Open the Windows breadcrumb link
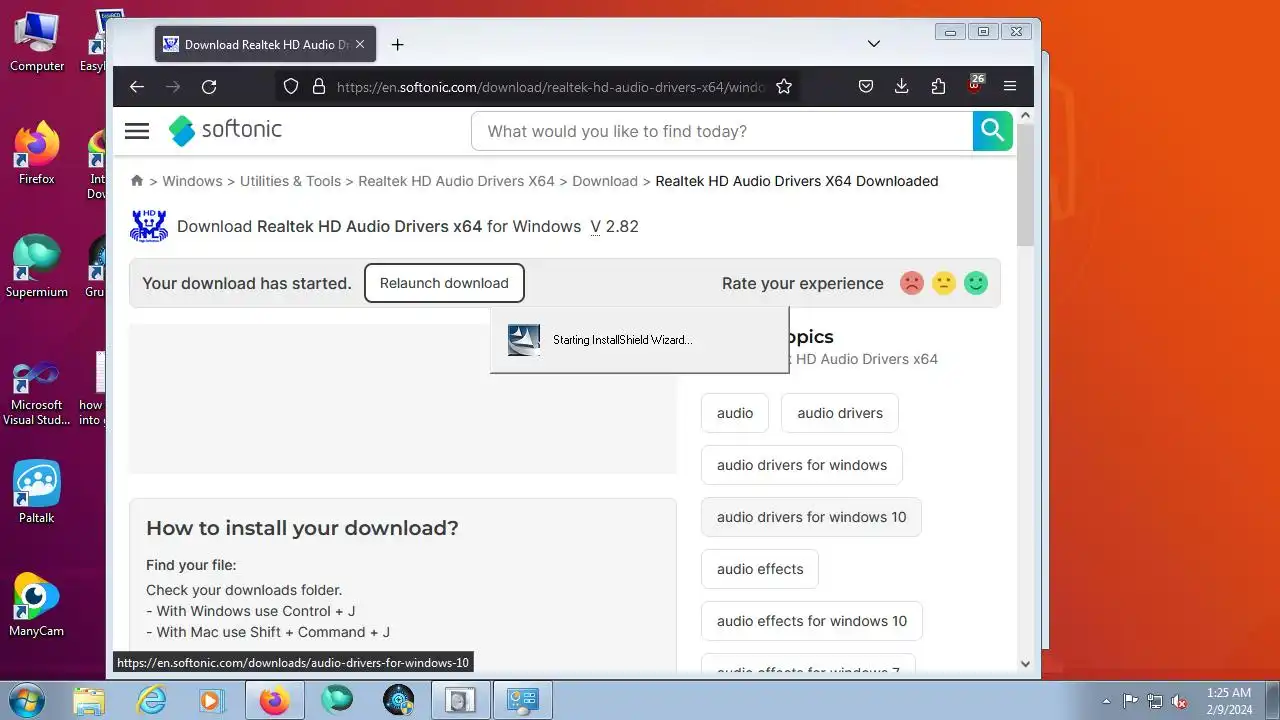Image resolution: width=1280 pixels, height=720 pixels. pos(192,181)
